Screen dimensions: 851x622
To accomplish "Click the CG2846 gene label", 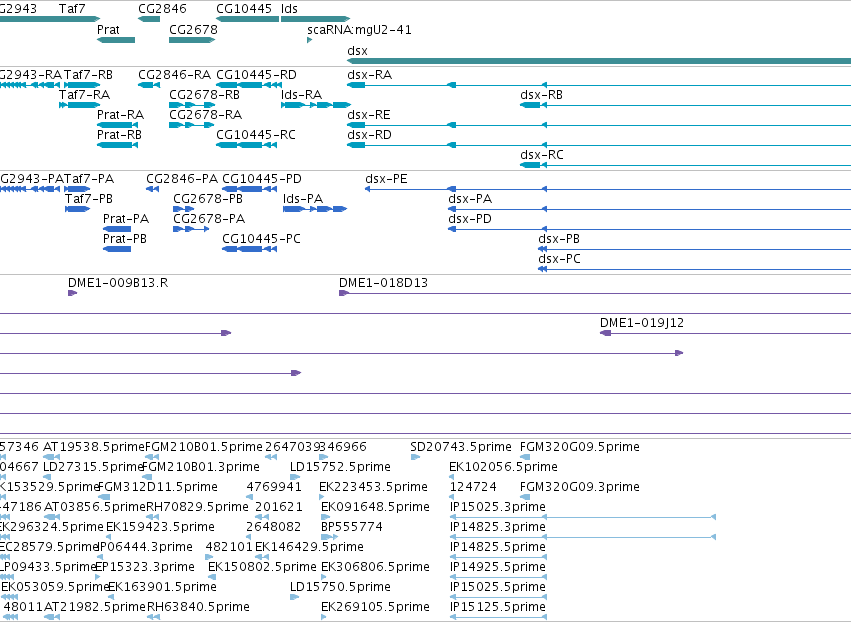I will 162,9.
